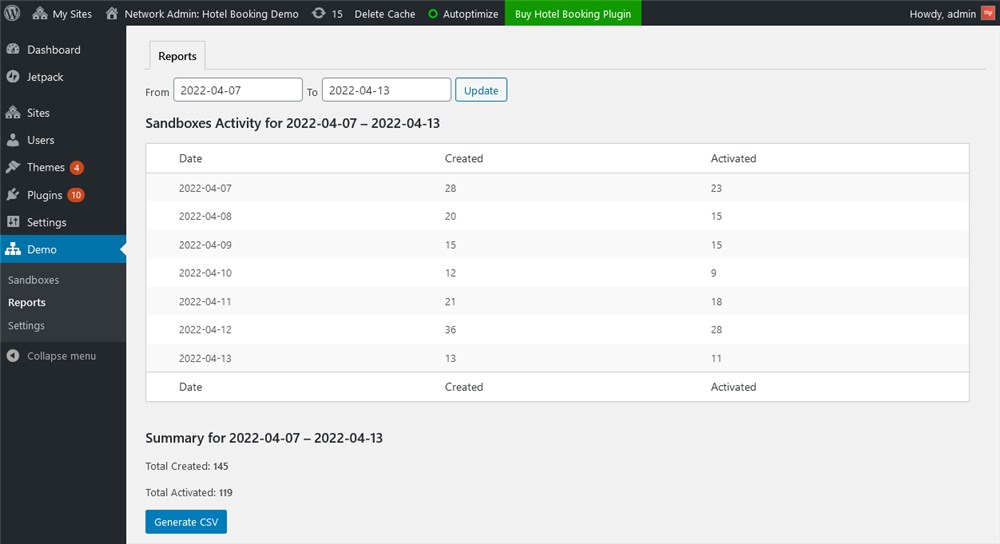Click the date cell 2022-04-12

(x=205, y=330)
